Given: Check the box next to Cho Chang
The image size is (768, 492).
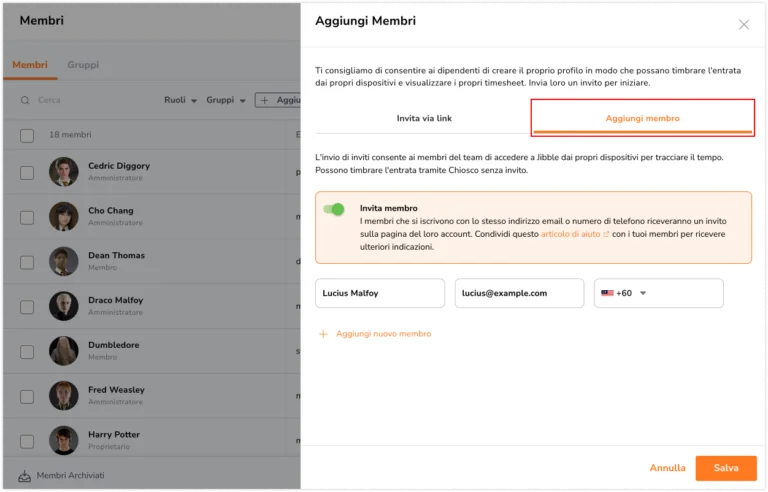Looking at the screenshot, I should (x=27, y=218).
